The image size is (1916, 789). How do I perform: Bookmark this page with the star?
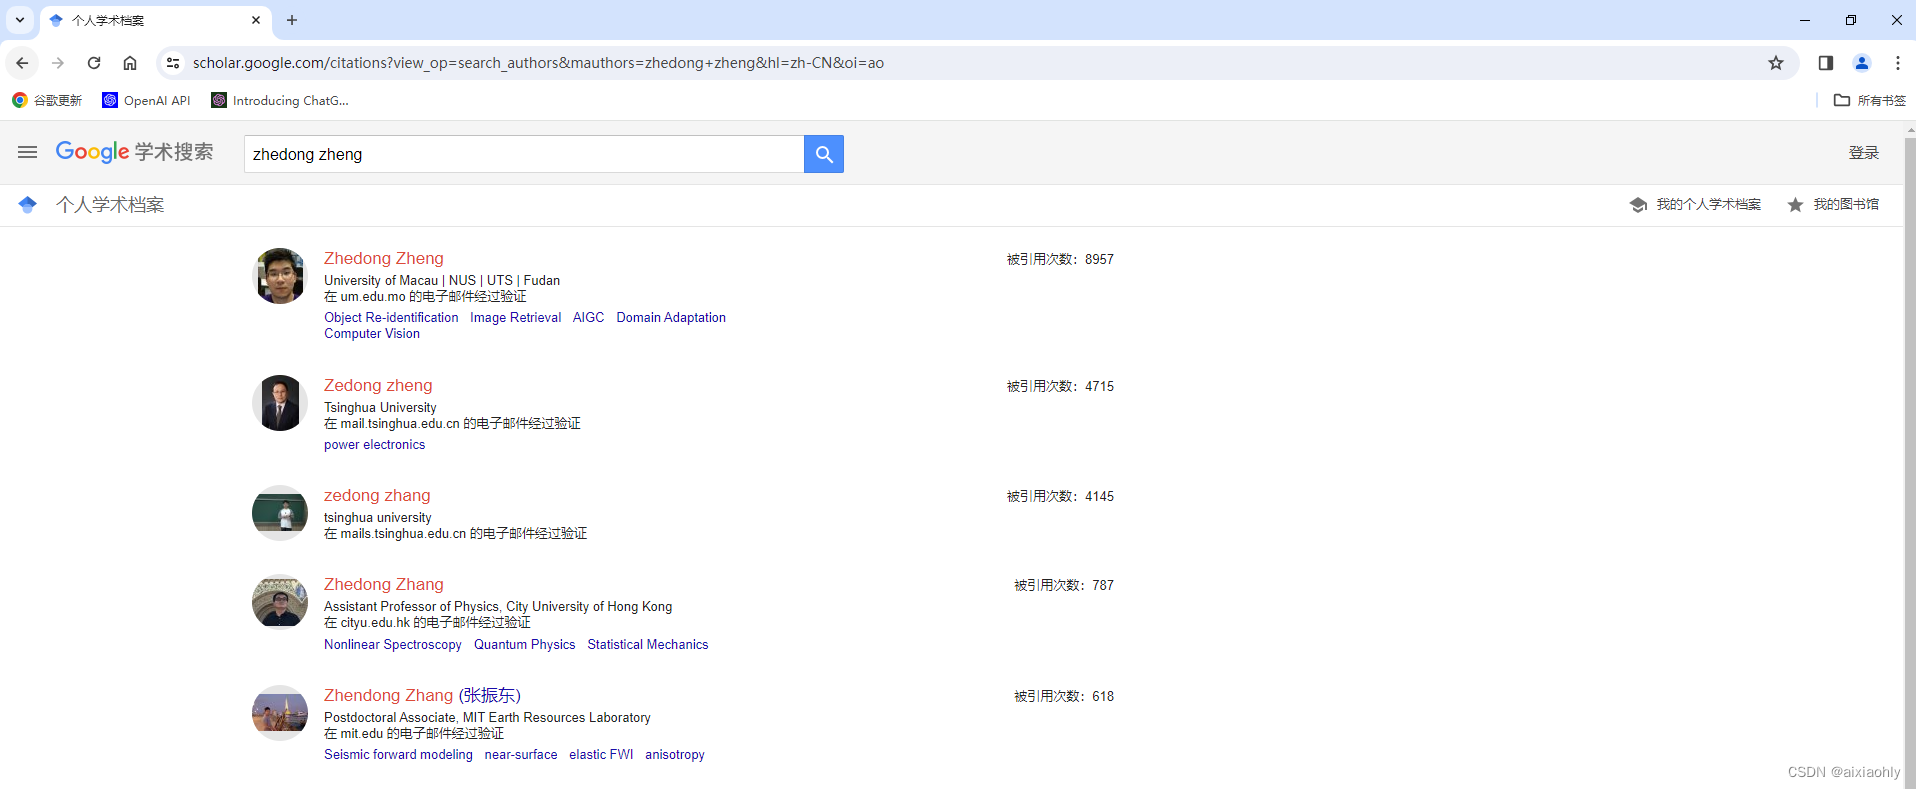pos(1776,63)
